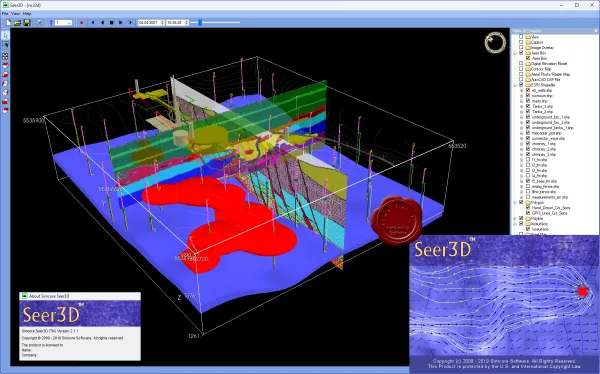600x374 pixels.
Task: Select Hand_Drawn_Crs_Secs in the tree
Action: 551,207
